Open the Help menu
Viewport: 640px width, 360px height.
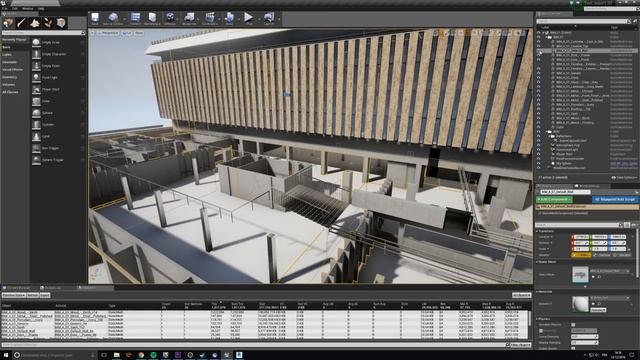[41, 8]
